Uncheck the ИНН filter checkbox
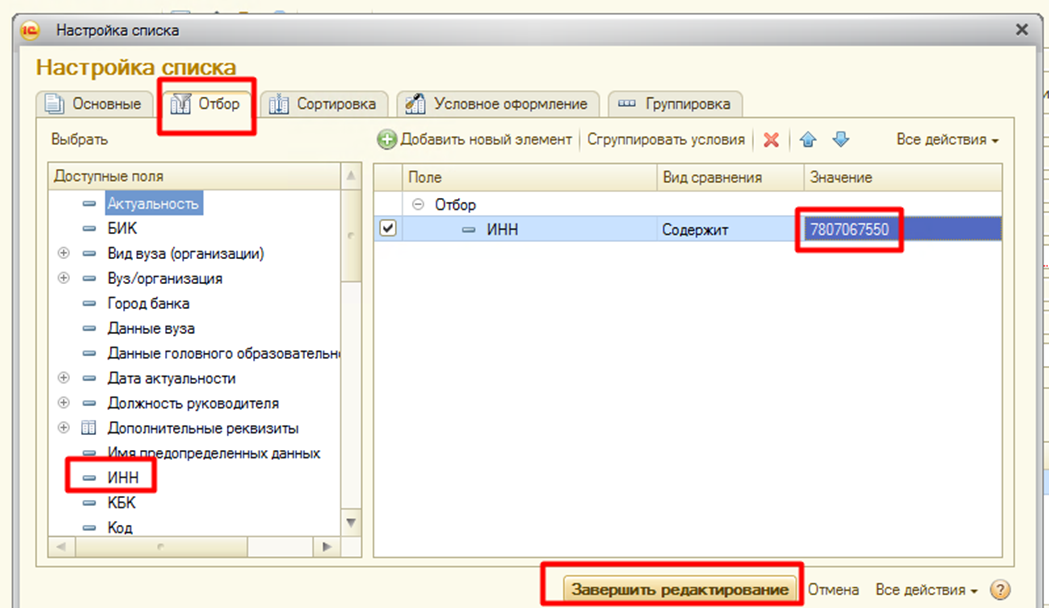This screenshot has width=1049, height=608. point(388,229)
